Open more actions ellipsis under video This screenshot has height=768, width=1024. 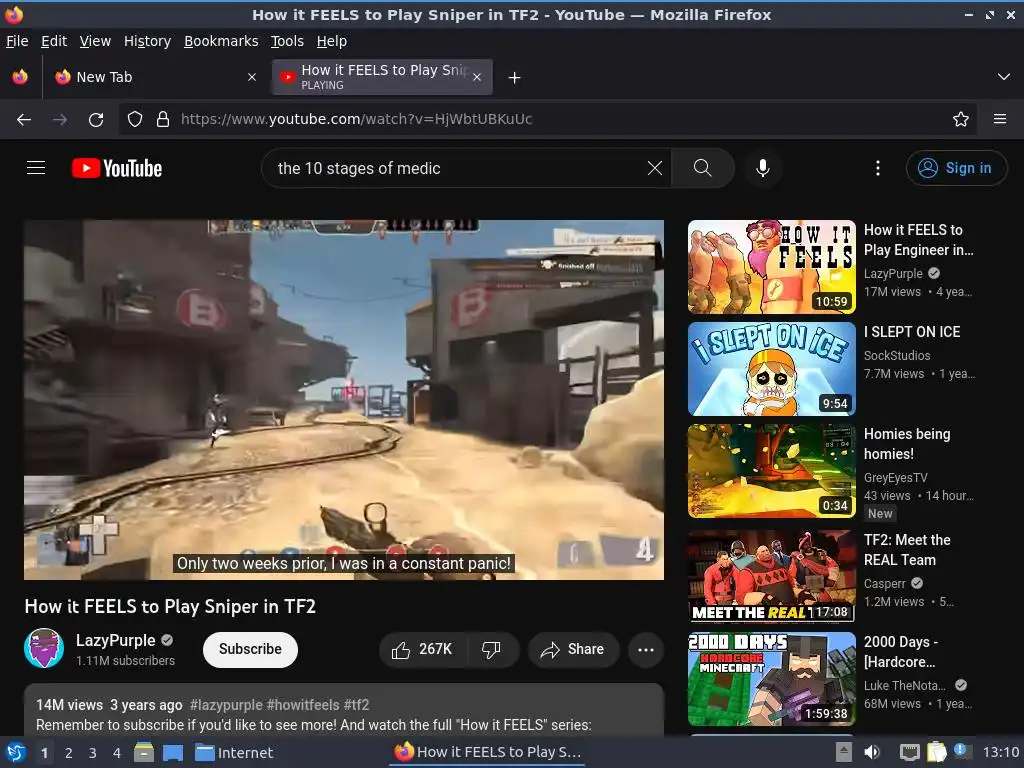pos(646,649)
